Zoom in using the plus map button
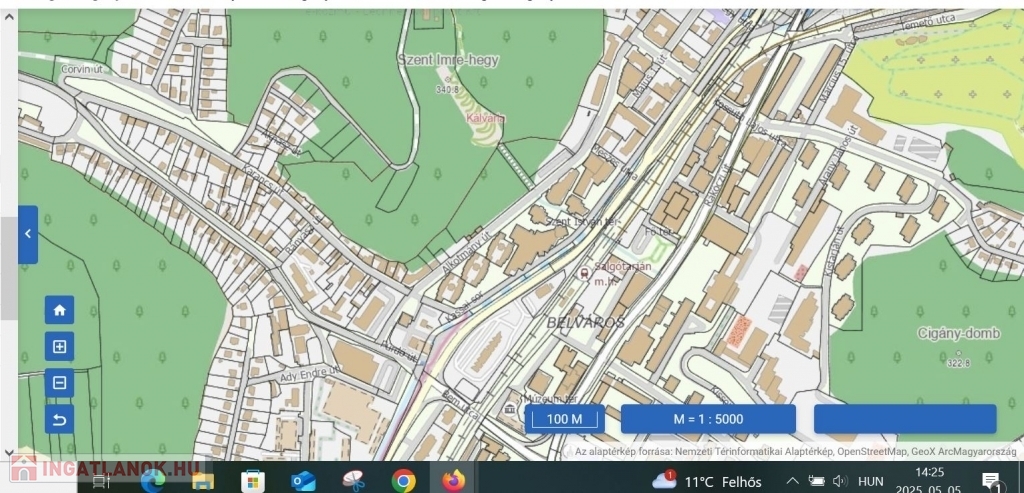1024x493 pixels. tap(59, 347)
